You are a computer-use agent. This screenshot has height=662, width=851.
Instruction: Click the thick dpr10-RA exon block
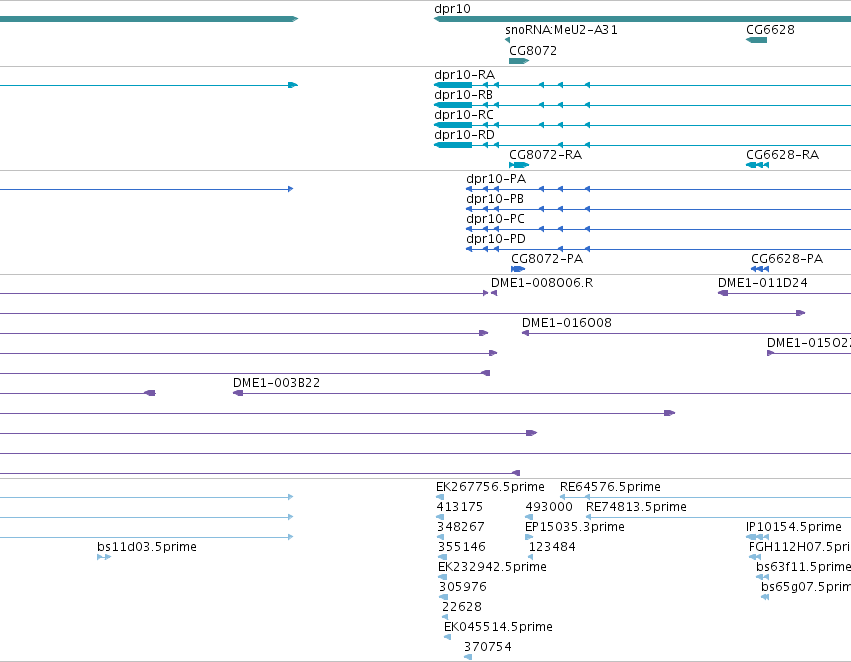coord(453,85)
